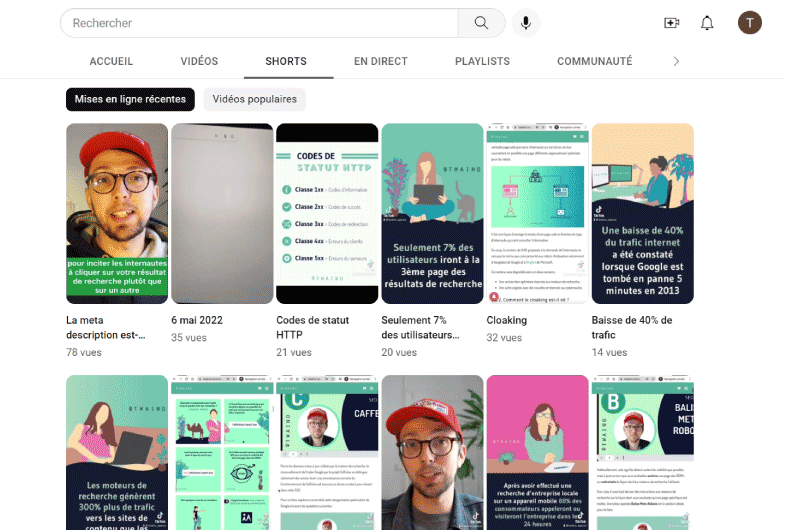The height and width of the screenshot is (530, 800).
Task: Open the Codes de statut HTTP thumbnail
Action: (327, 213)
